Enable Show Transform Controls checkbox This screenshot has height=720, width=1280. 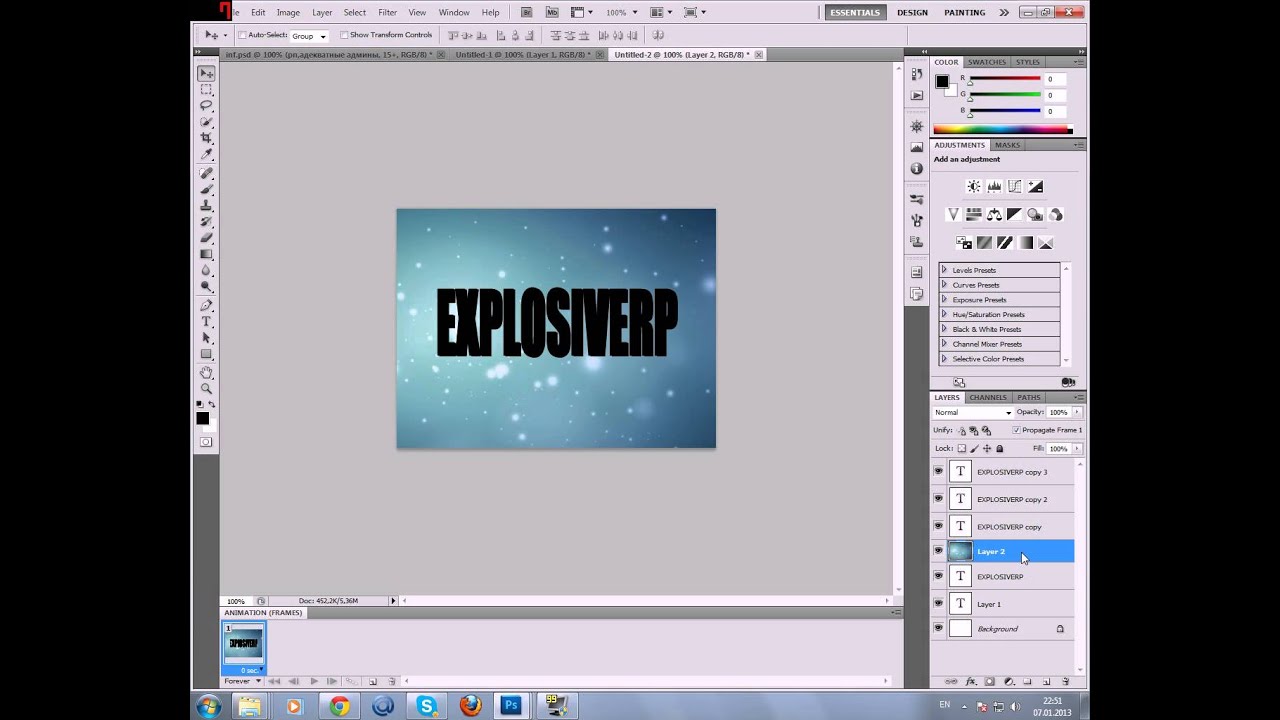344,35
